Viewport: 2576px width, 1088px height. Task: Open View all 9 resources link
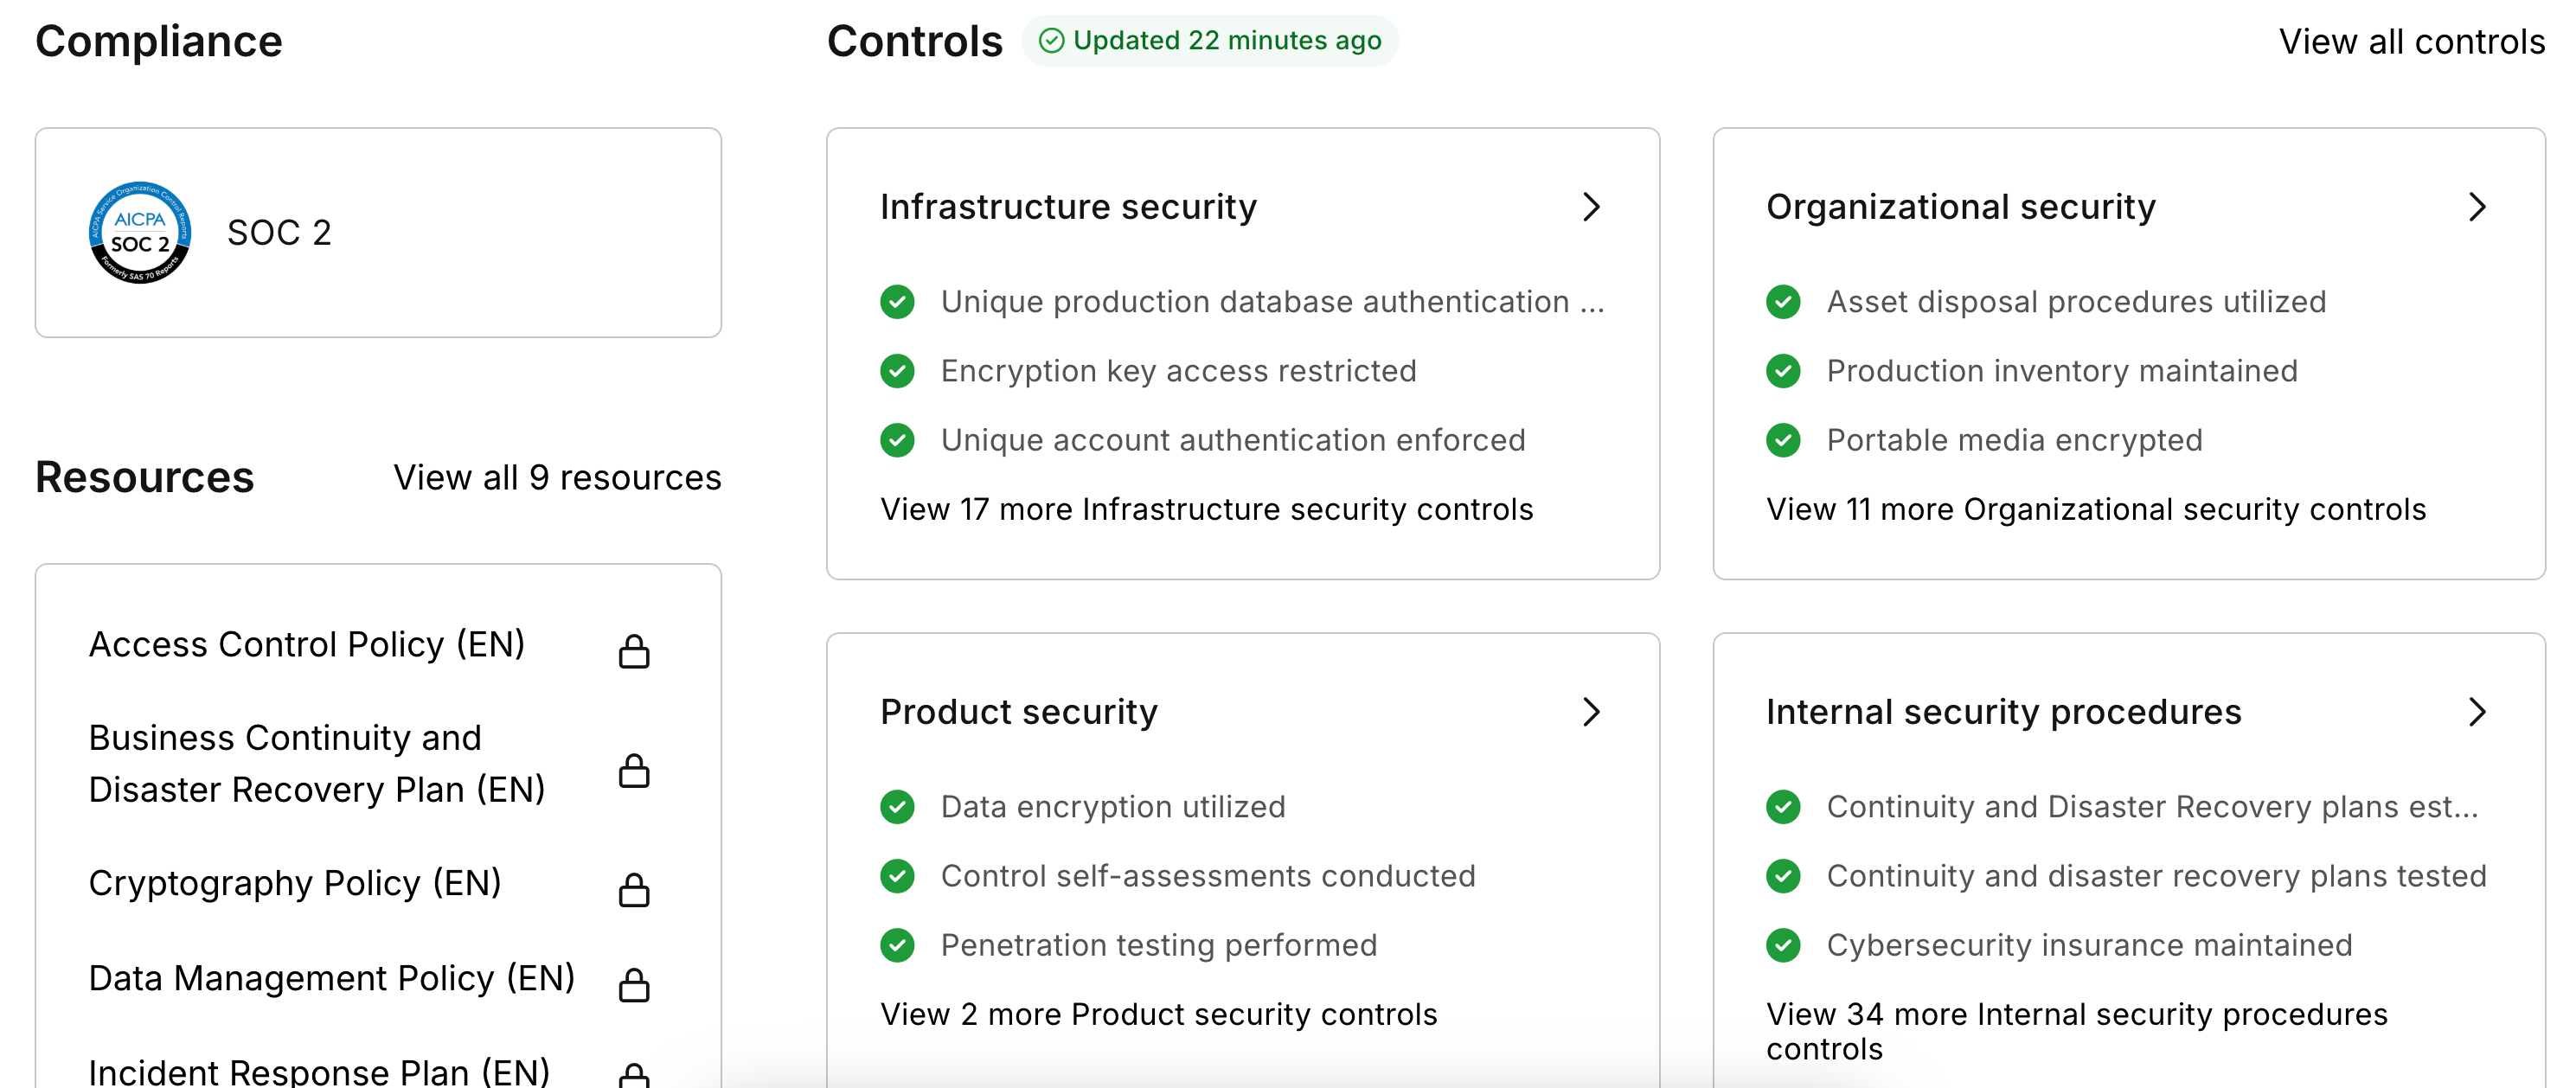[557, 478]
